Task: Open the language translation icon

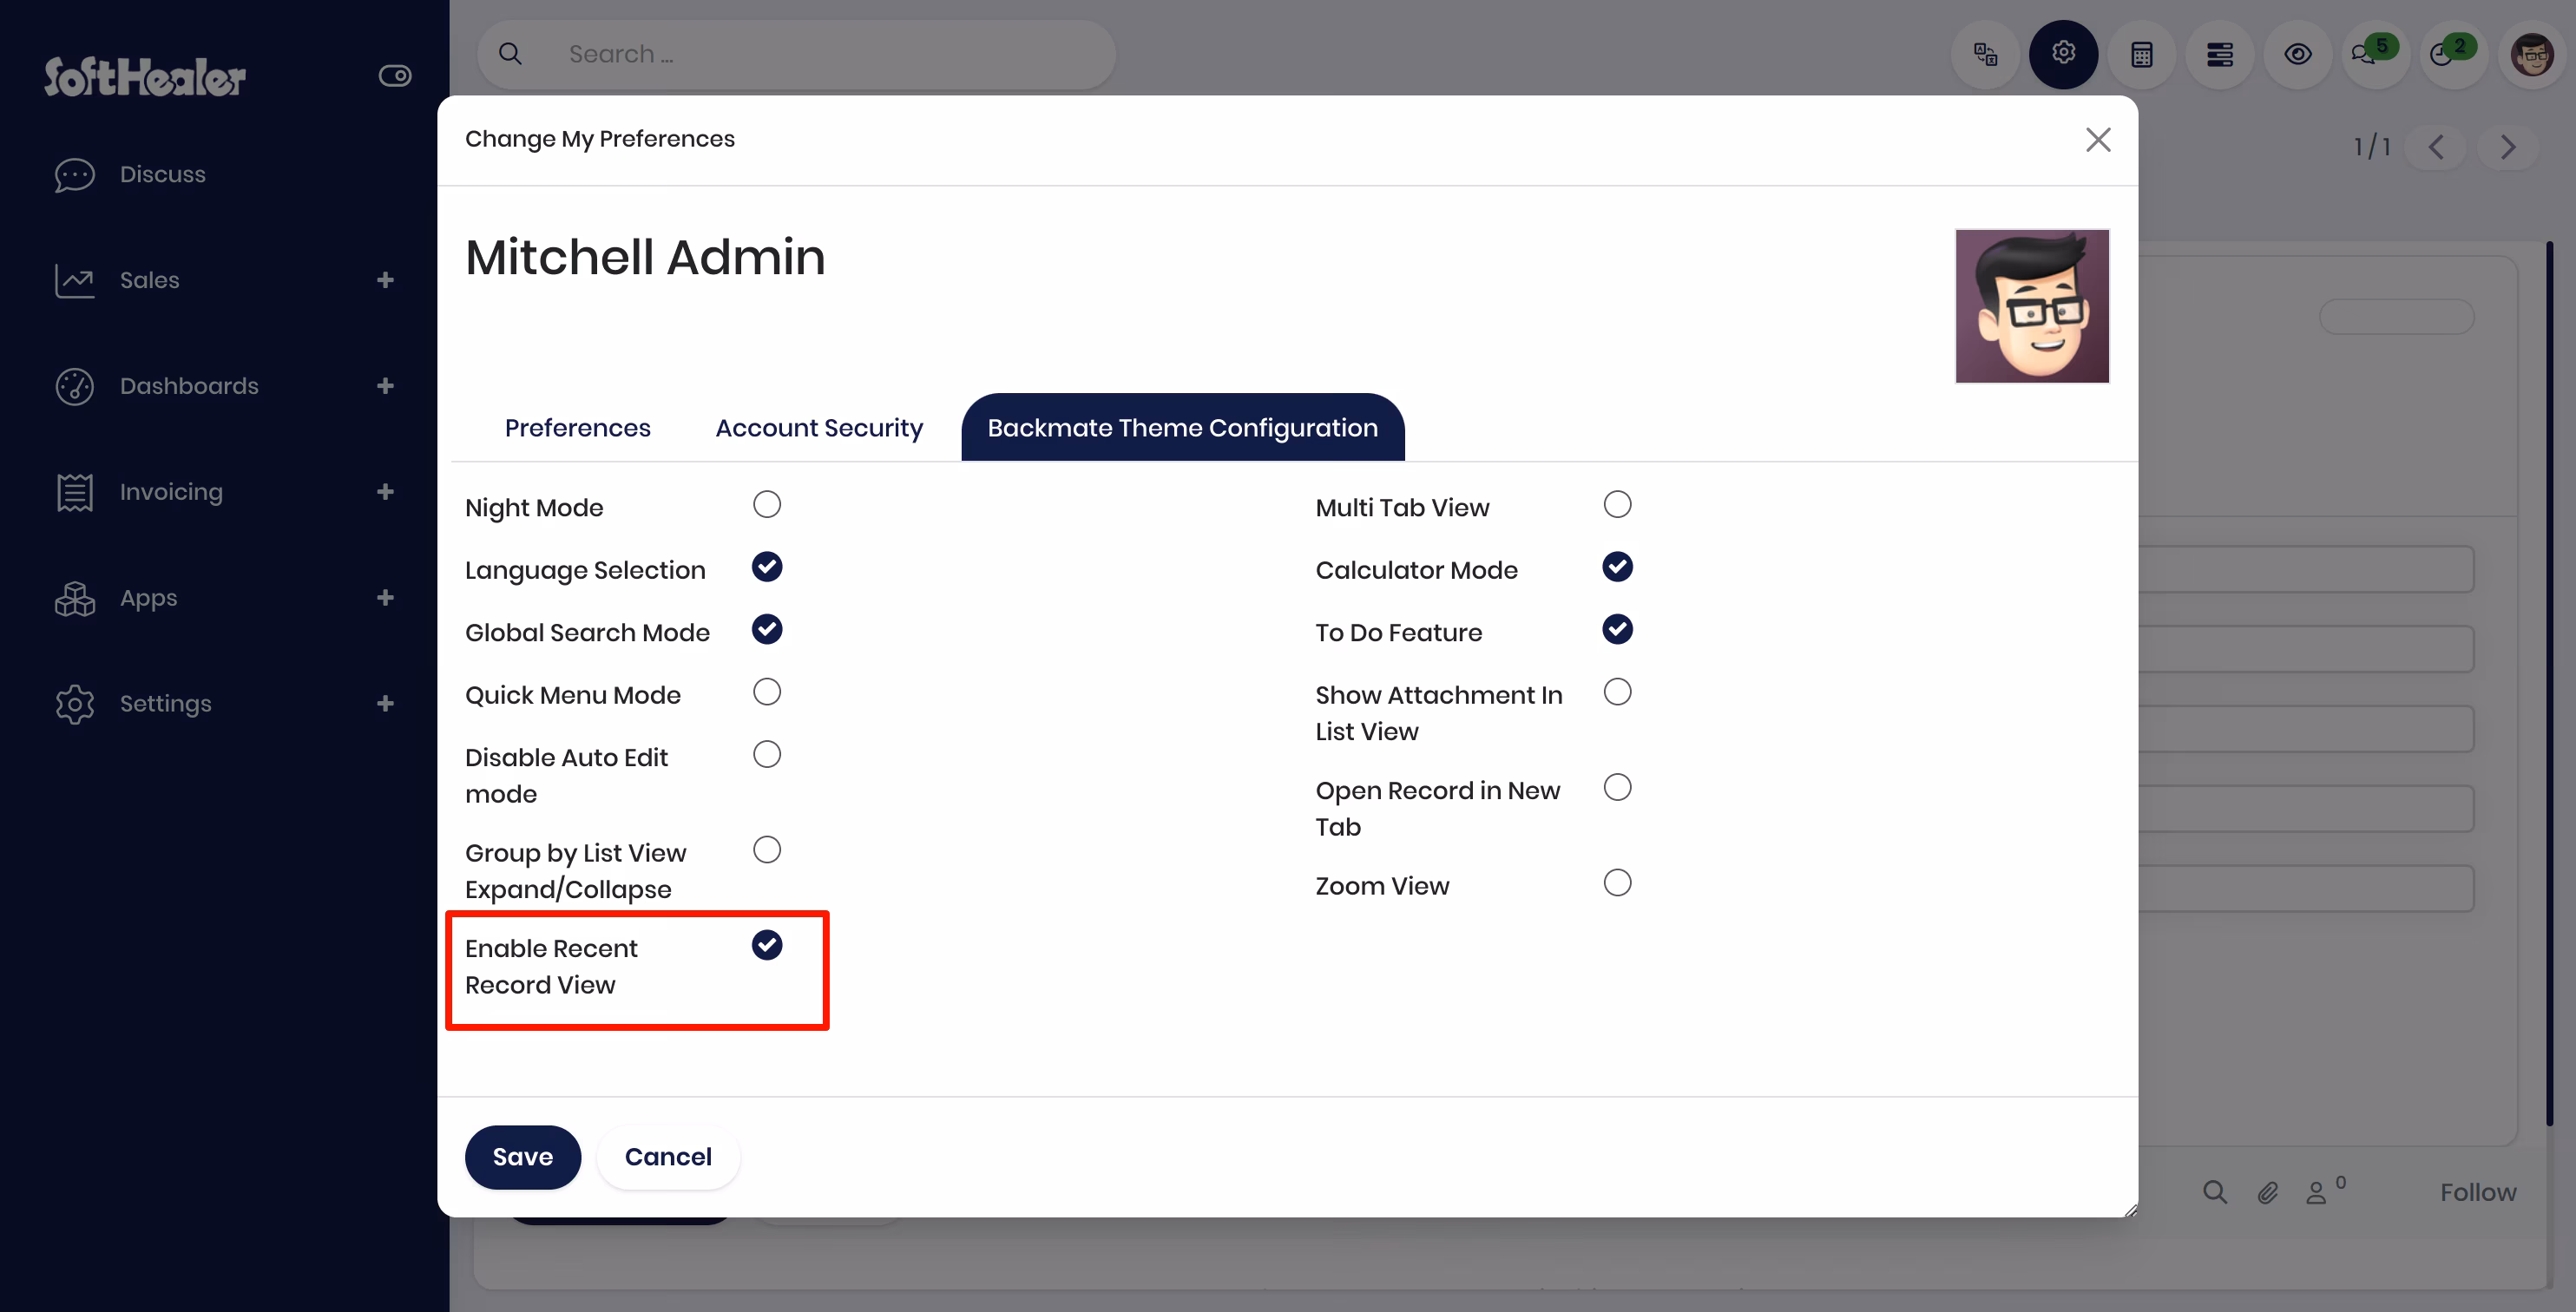Action: 1986,54
